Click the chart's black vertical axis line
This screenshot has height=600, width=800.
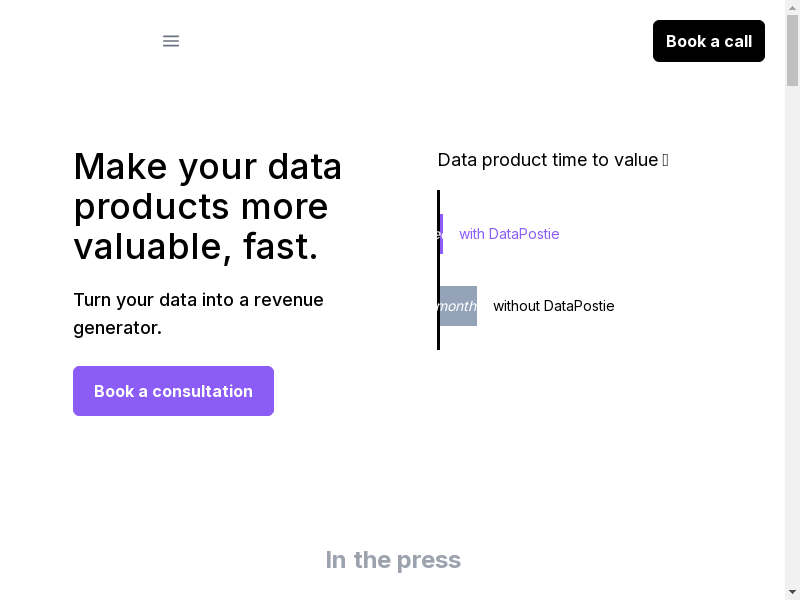pos(438,270)
